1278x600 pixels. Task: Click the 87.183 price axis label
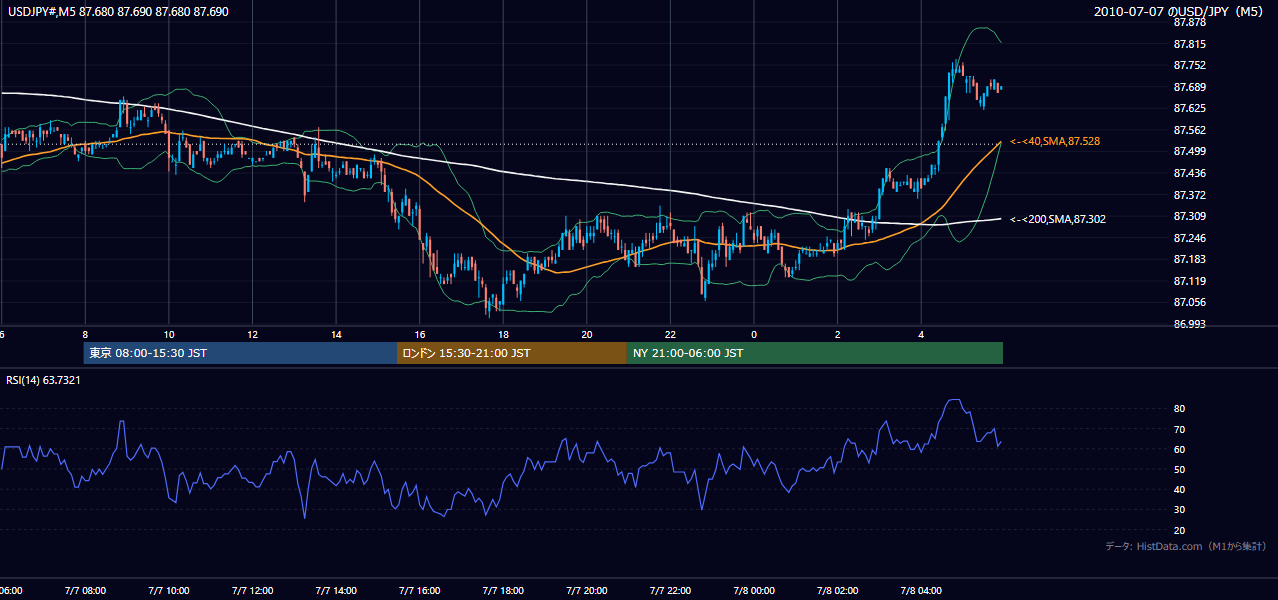point(1189,259)
